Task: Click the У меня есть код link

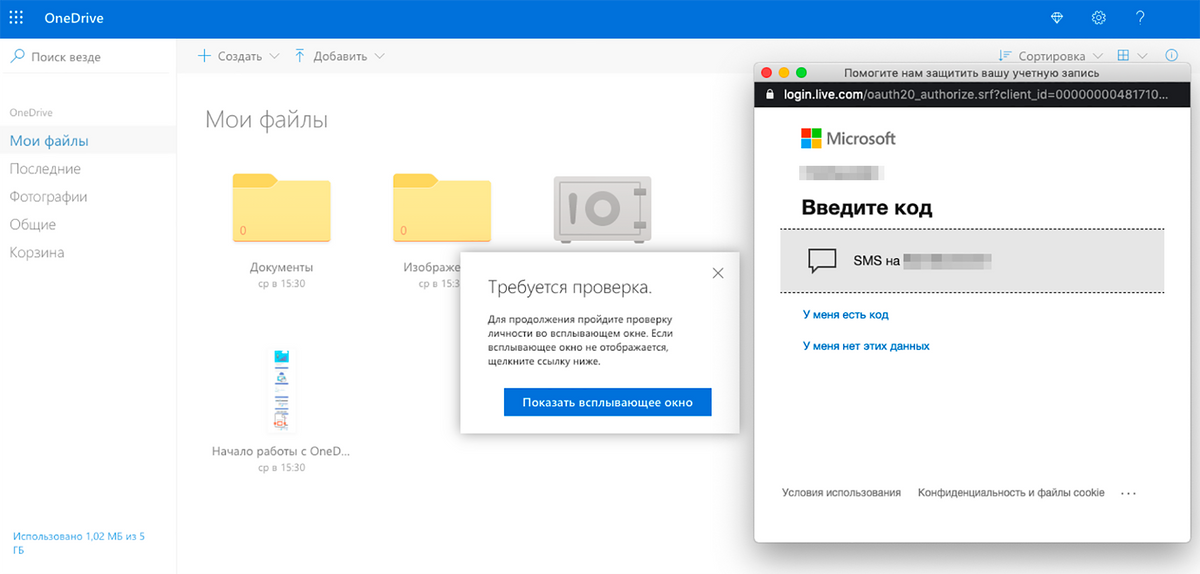Action: point(845,314)
